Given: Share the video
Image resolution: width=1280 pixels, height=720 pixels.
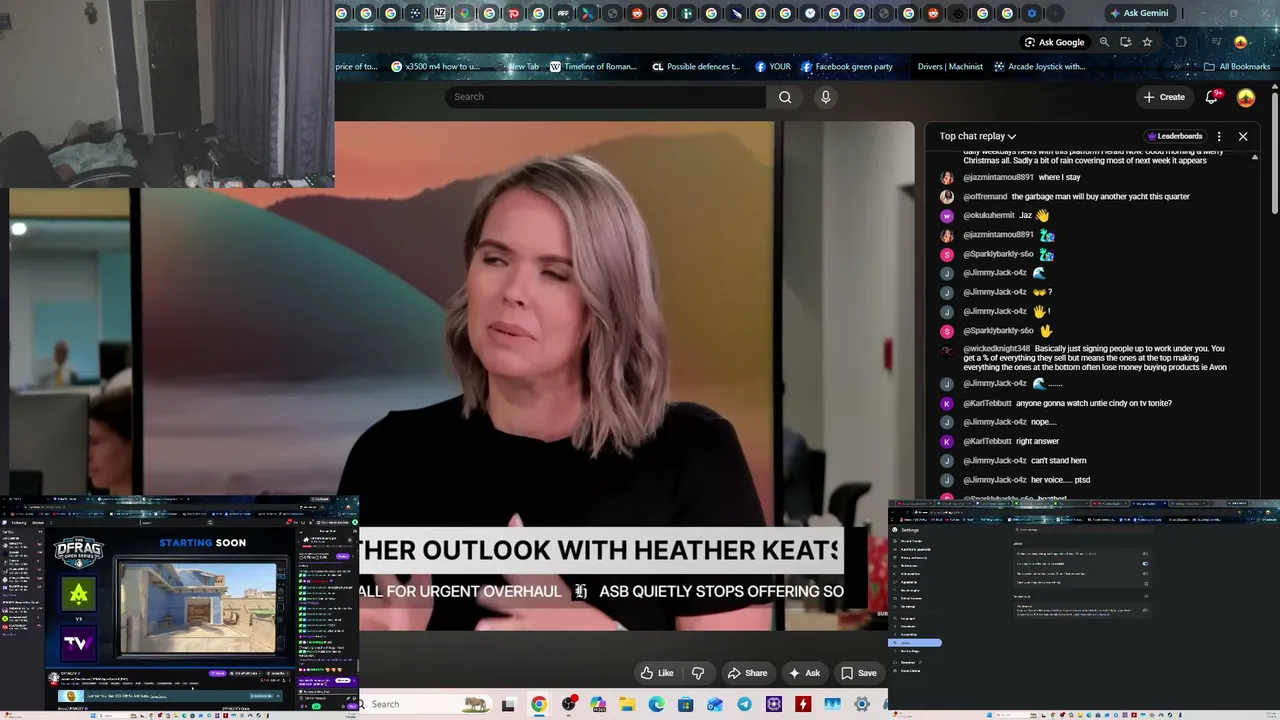Looking at the screenshot, I should [x=747, y=673].
